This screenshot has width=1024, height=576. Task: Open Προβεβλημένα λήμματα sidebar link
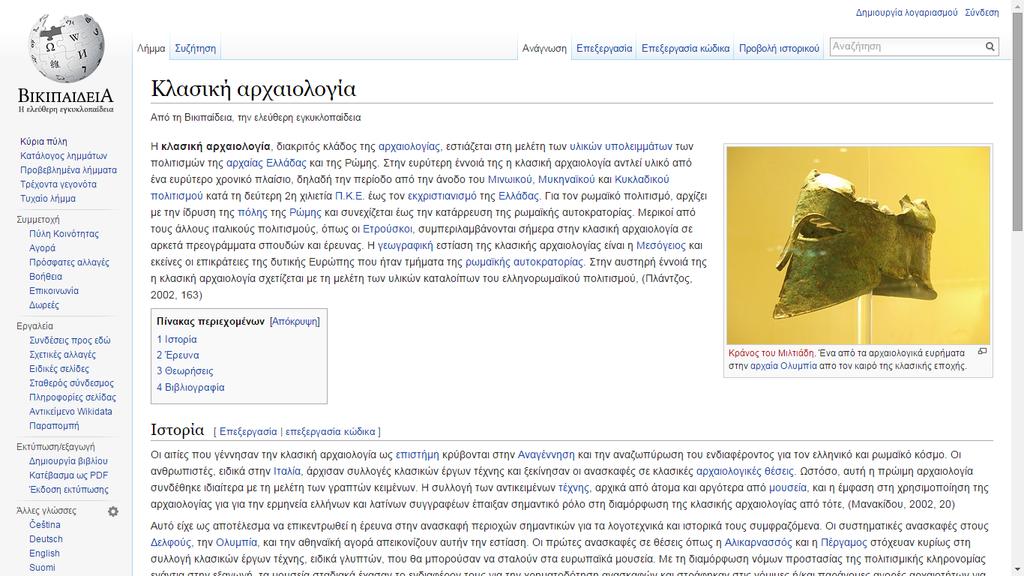(x=69, y=170)
